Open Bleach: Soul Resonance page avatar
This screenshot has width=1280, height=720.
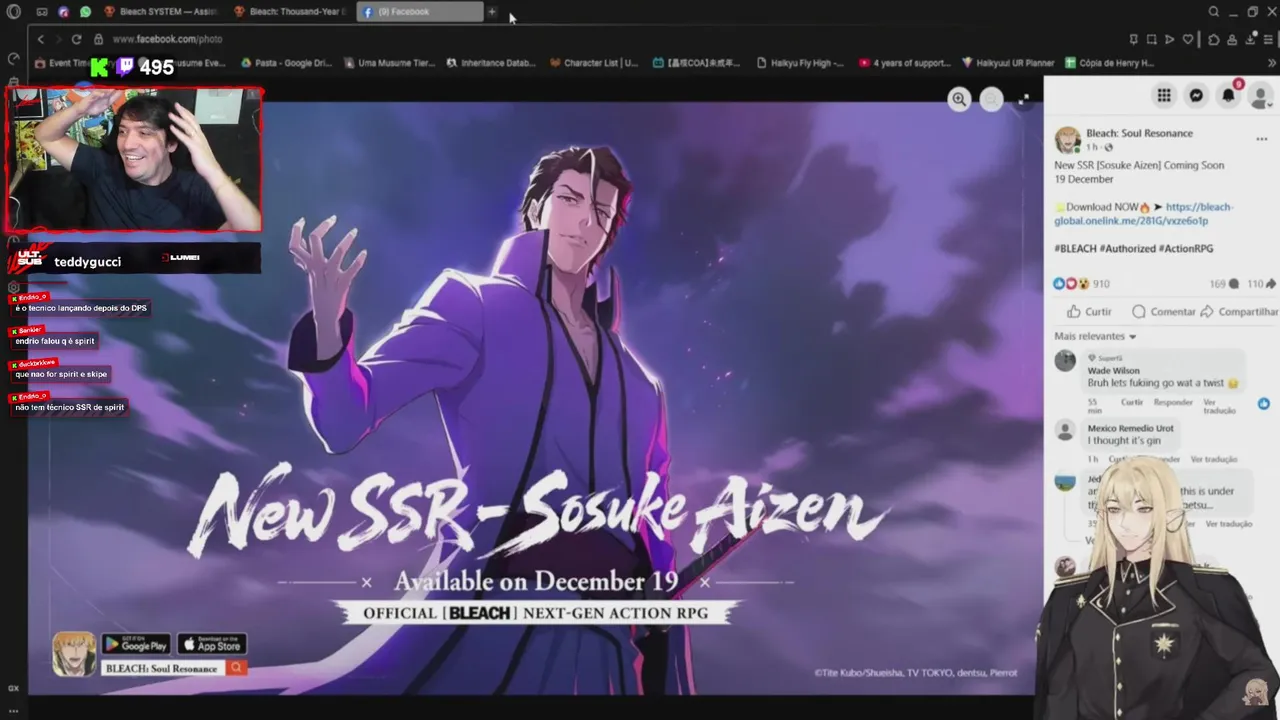(x=1067, y=139)
